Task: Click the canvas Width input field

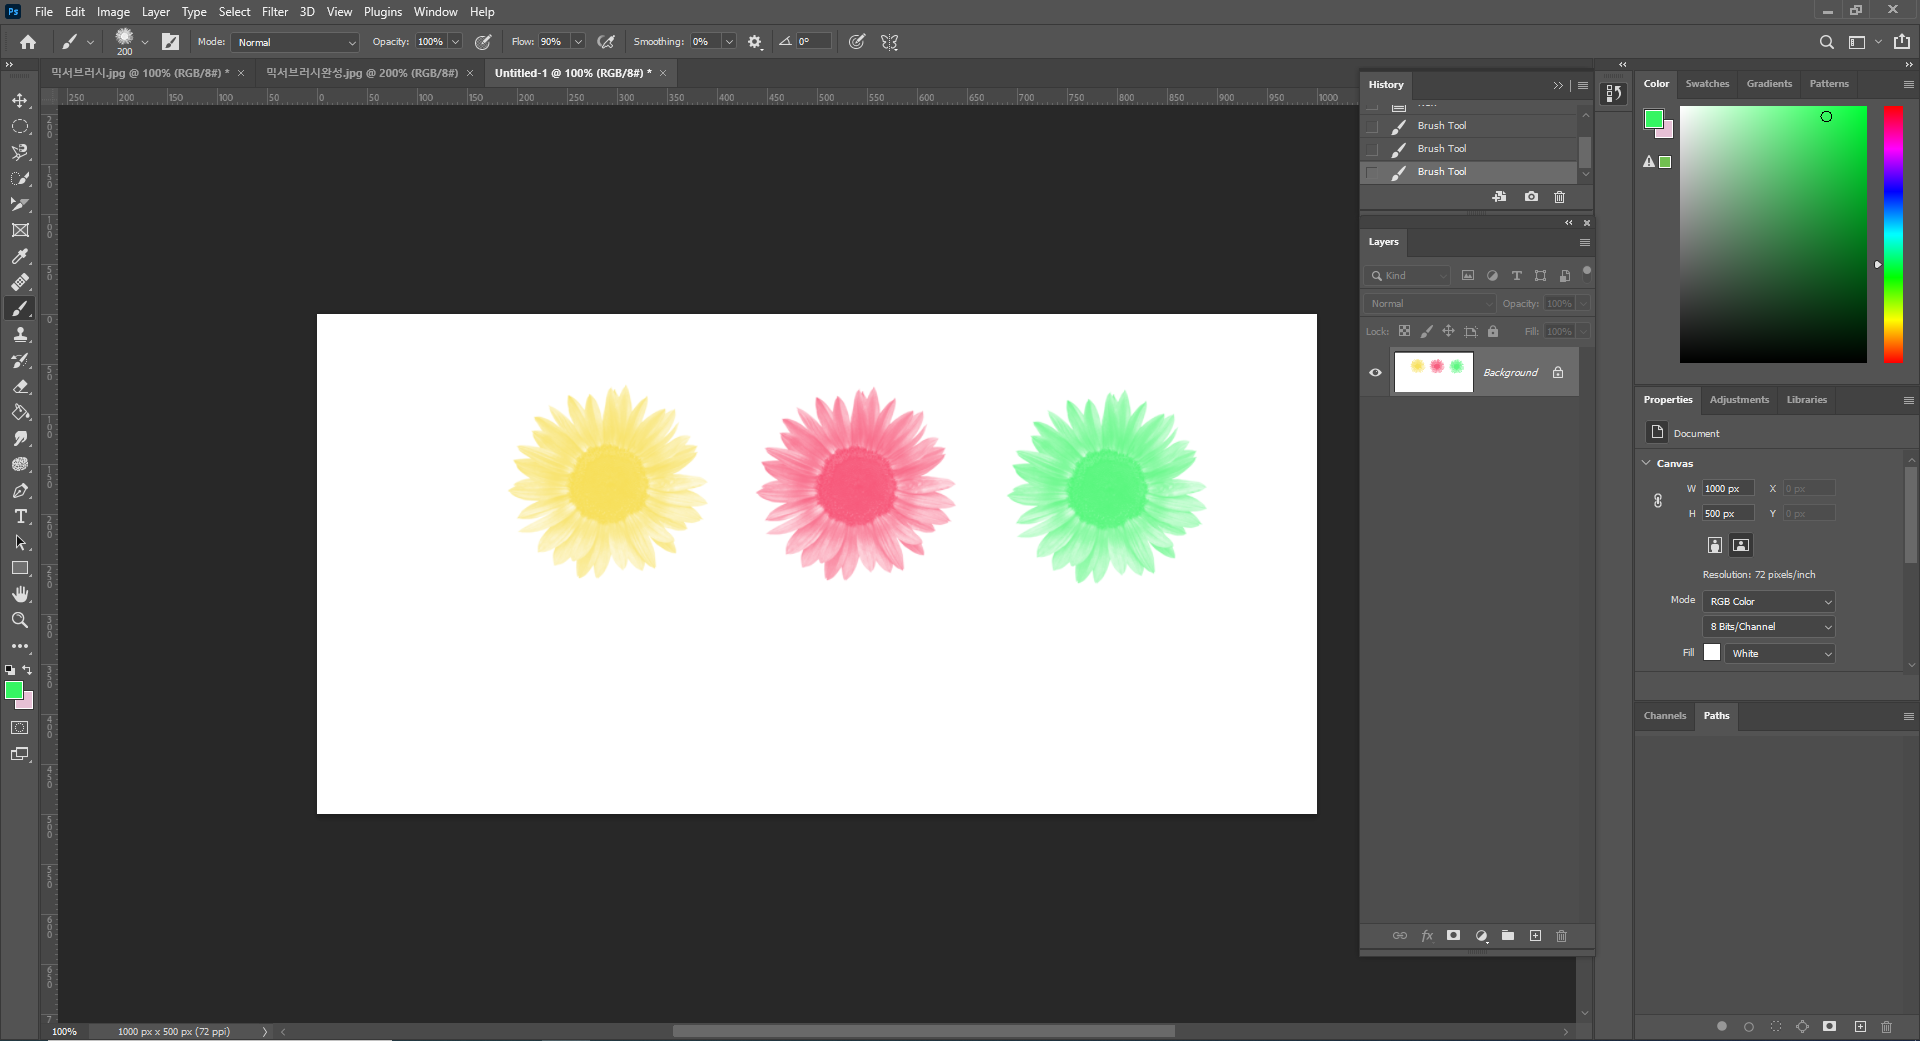Action: [x=1728, y=488]
